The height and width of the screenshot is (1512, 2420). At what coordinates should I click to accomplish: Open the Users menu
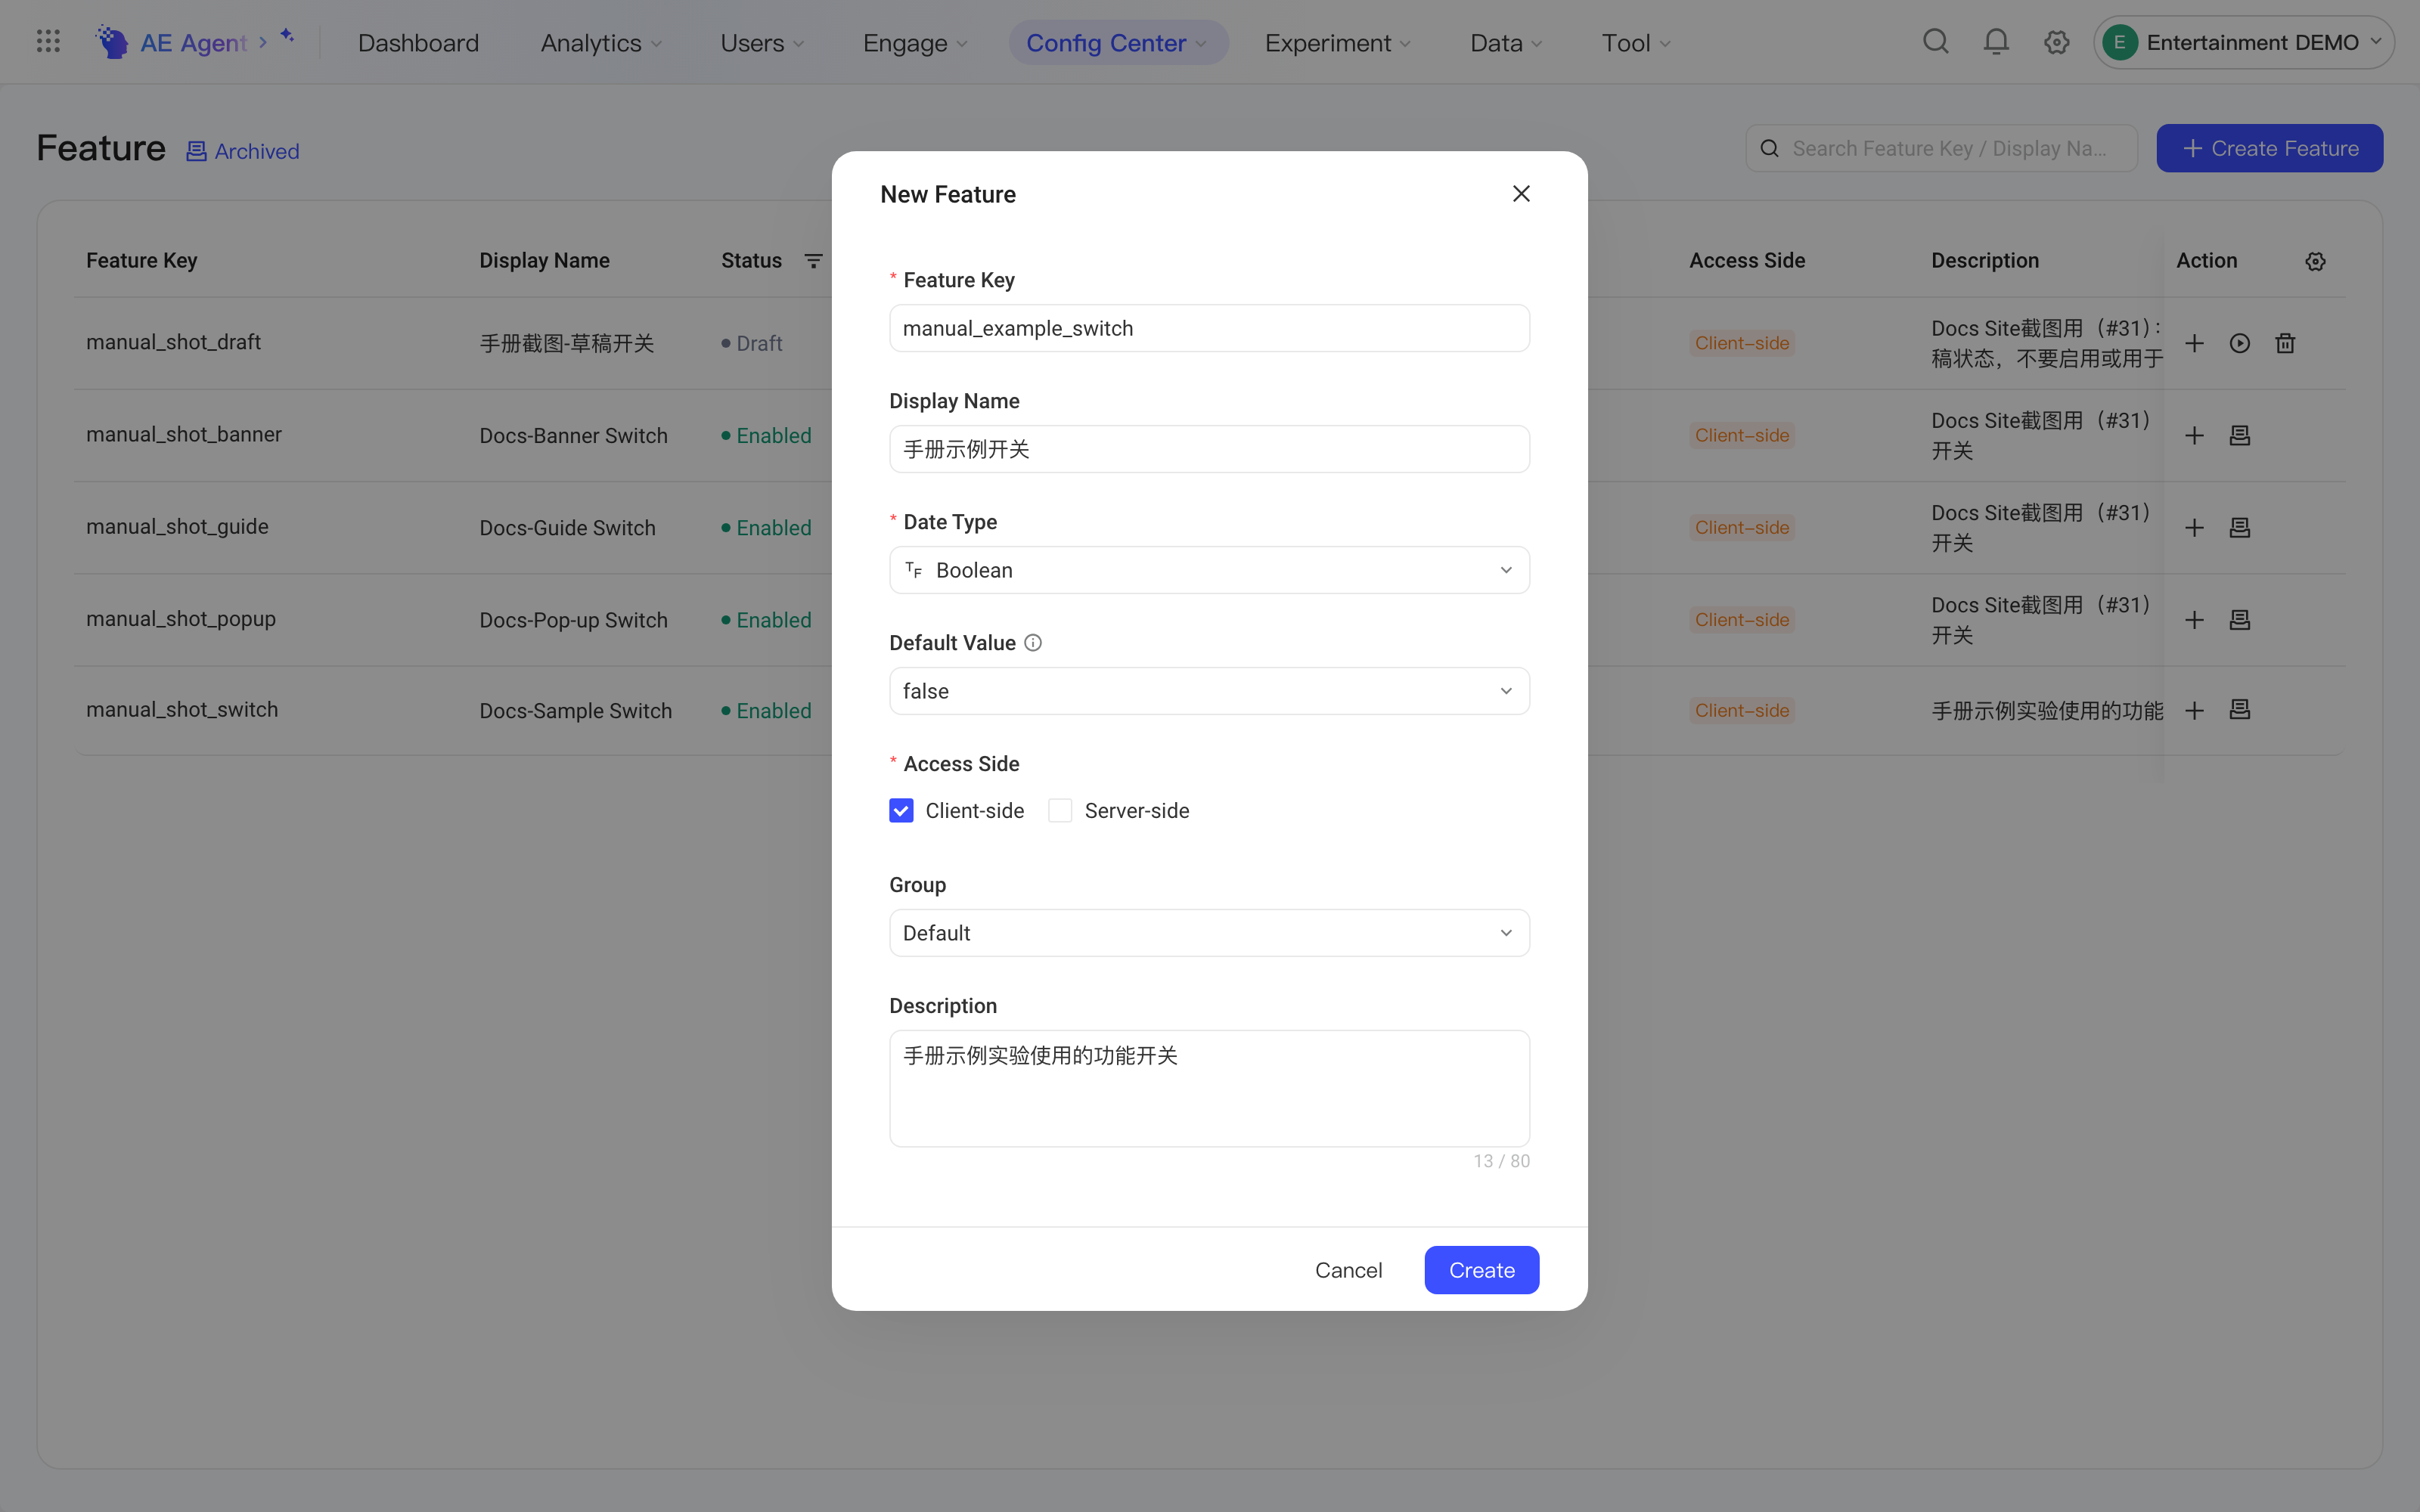pyautogui.click(x=762, y=43)
